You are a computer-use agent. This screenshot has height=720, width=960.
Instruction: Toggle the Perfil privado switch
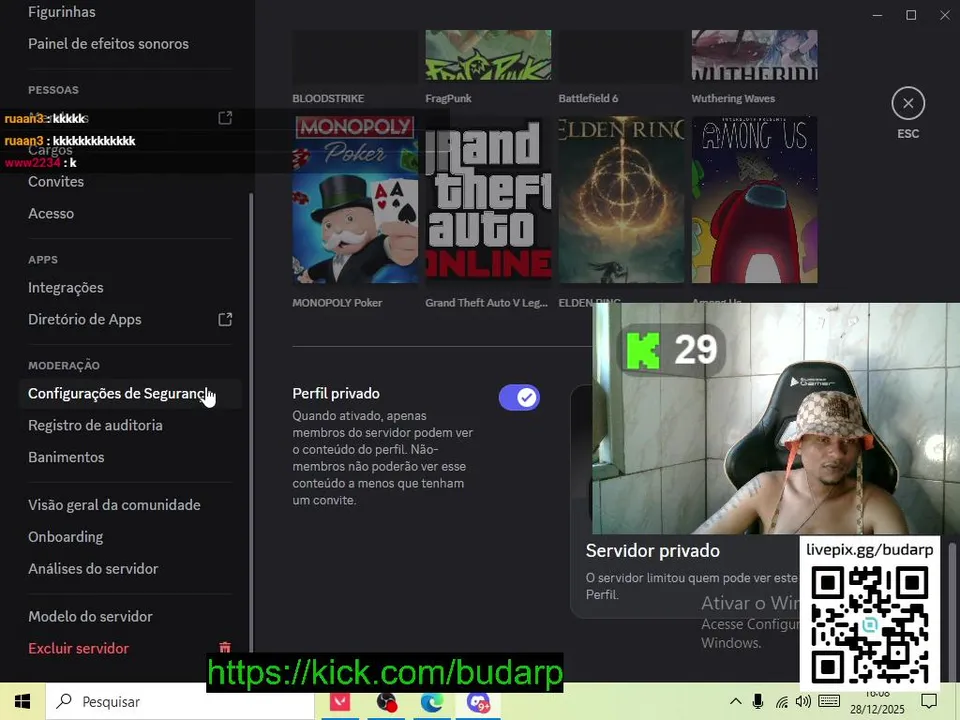click(519, 398)
